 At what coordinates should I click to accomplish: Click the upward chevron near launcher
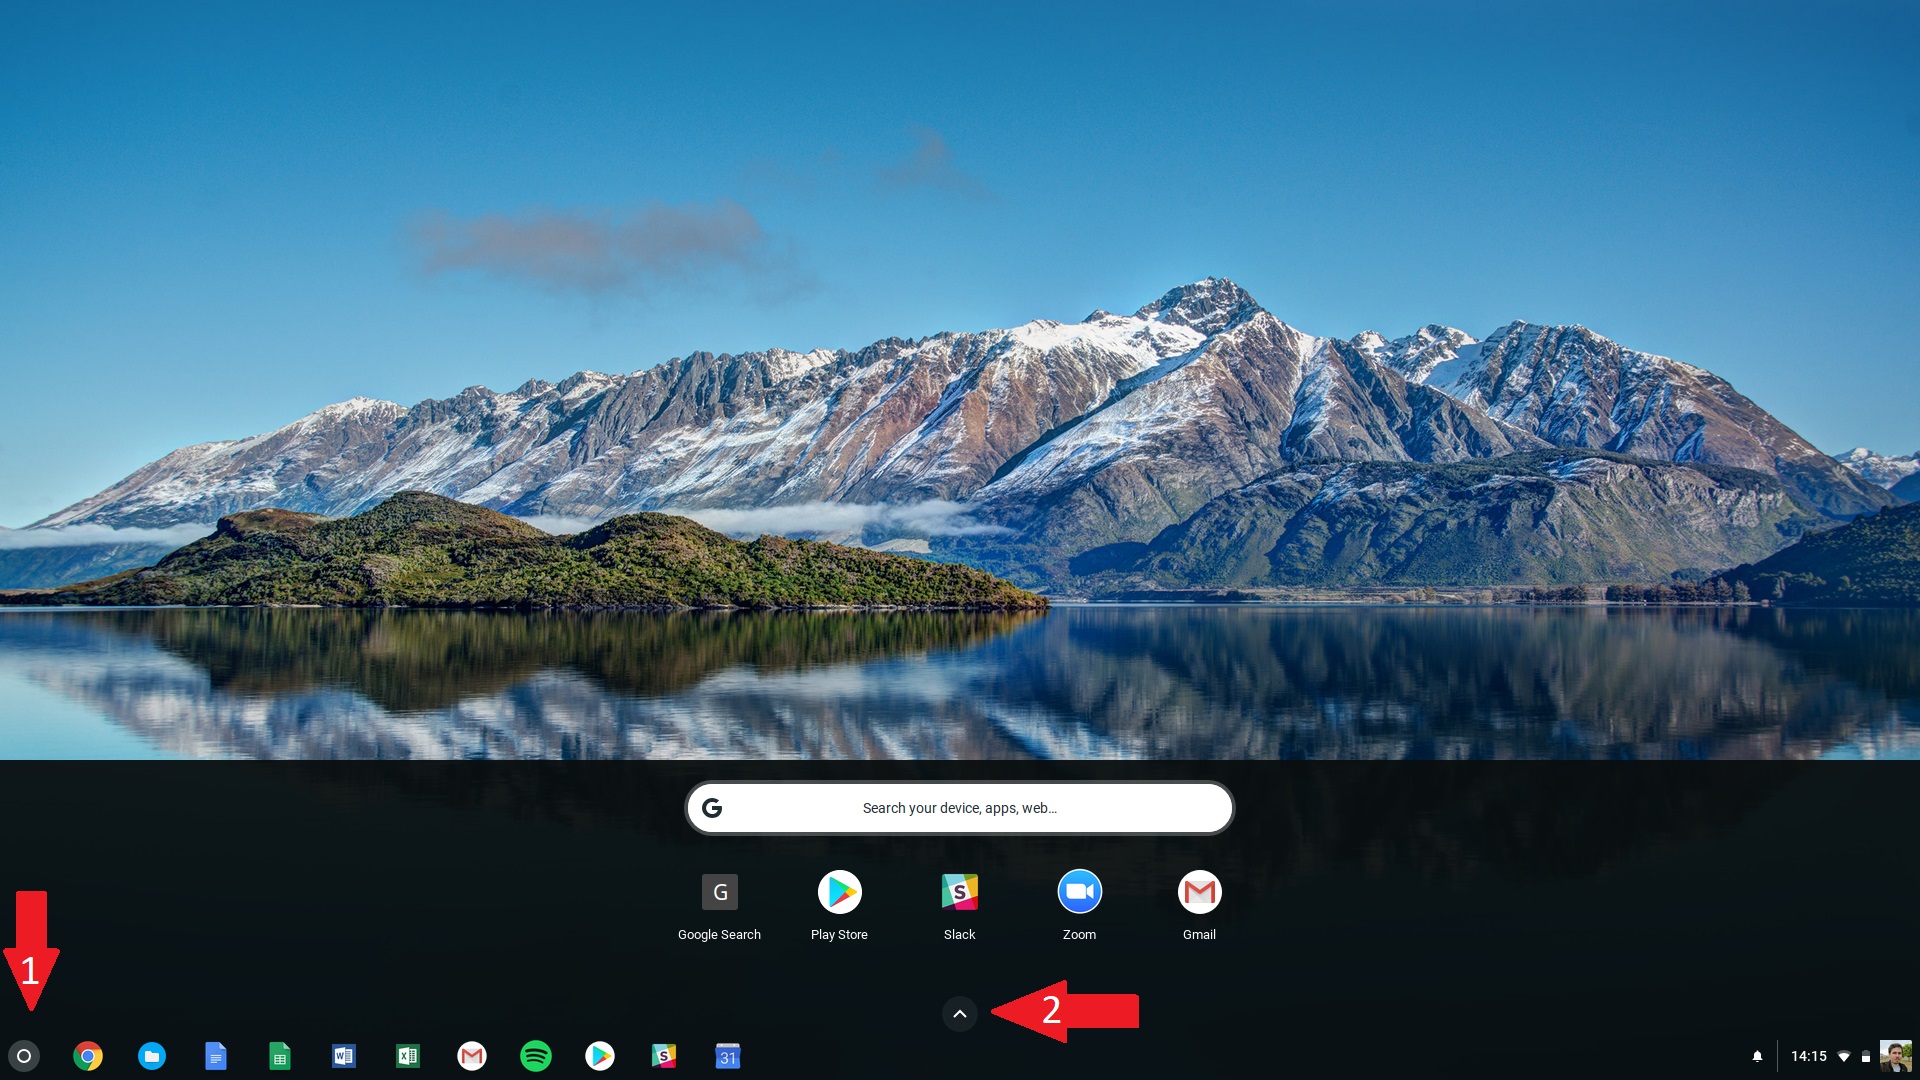coord(960,1013)
